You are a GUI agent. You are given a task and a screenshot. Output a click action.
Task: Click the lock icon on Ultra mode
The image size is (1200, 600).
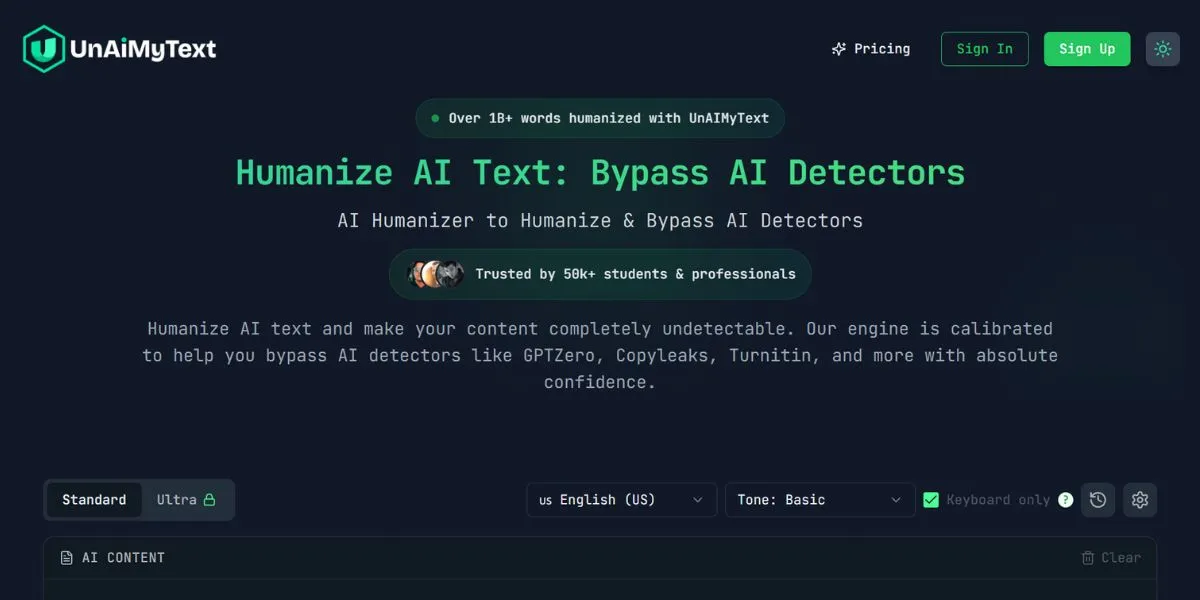208,499
